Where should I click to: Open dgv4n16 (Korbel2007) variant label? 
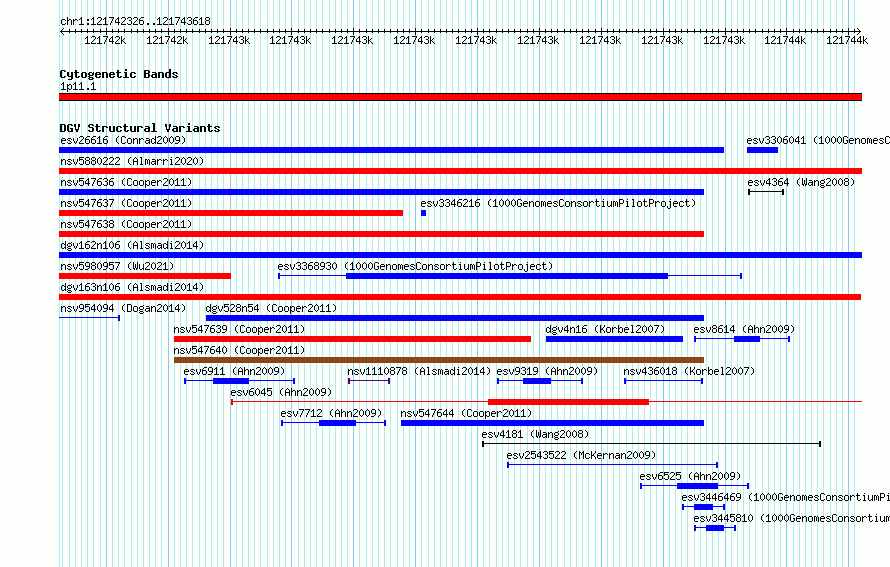tap(605, 329)
